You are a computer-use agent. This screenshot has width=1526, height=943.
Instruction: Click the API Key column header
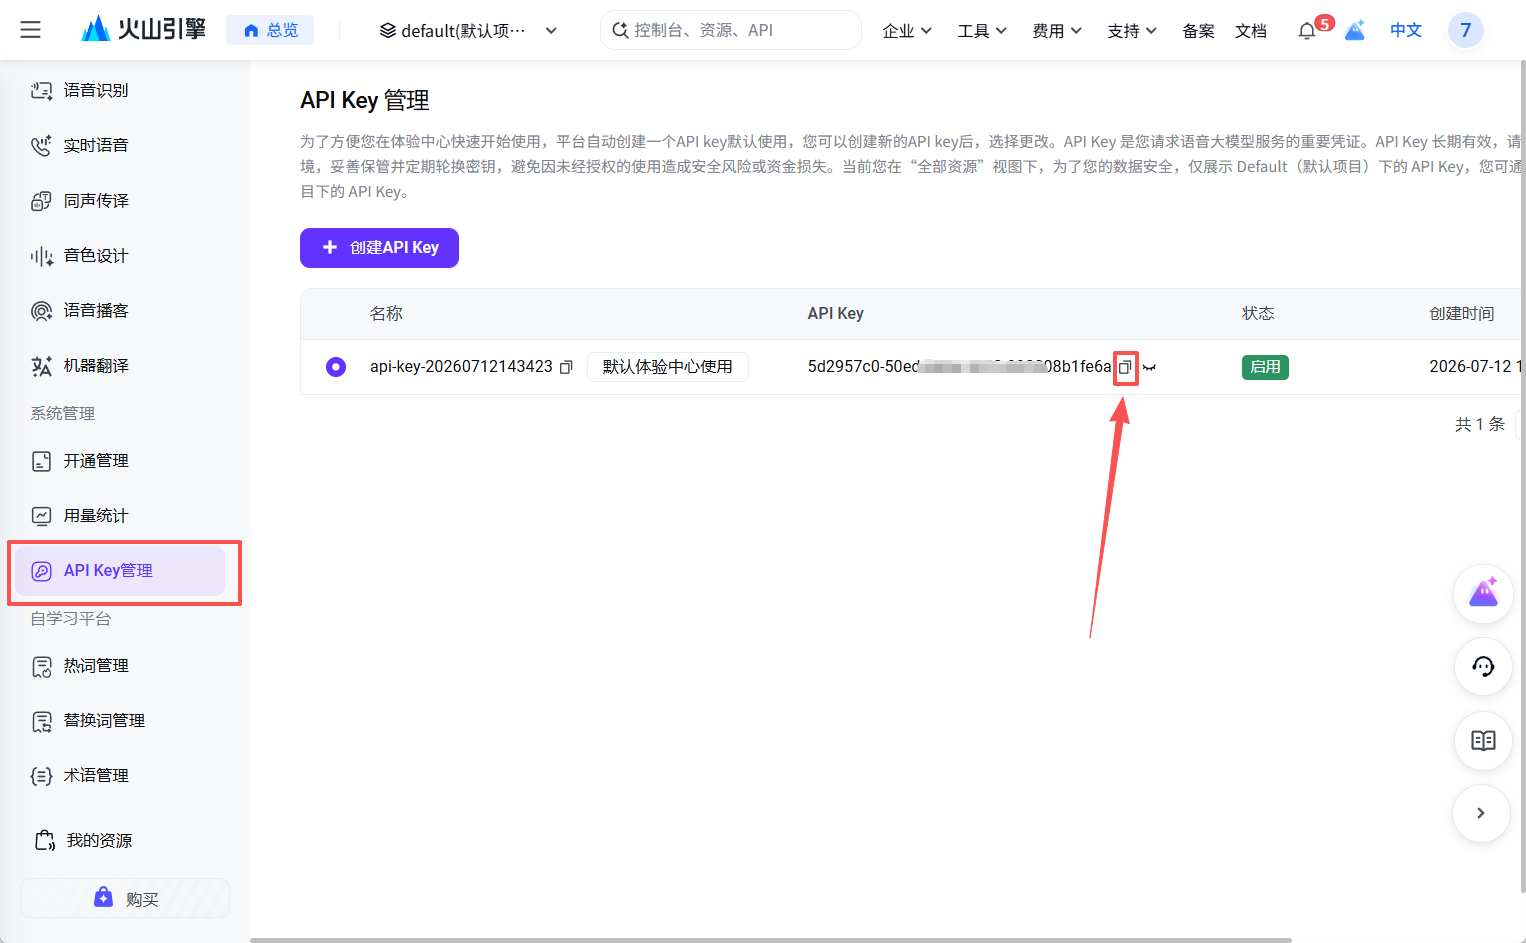835,314
